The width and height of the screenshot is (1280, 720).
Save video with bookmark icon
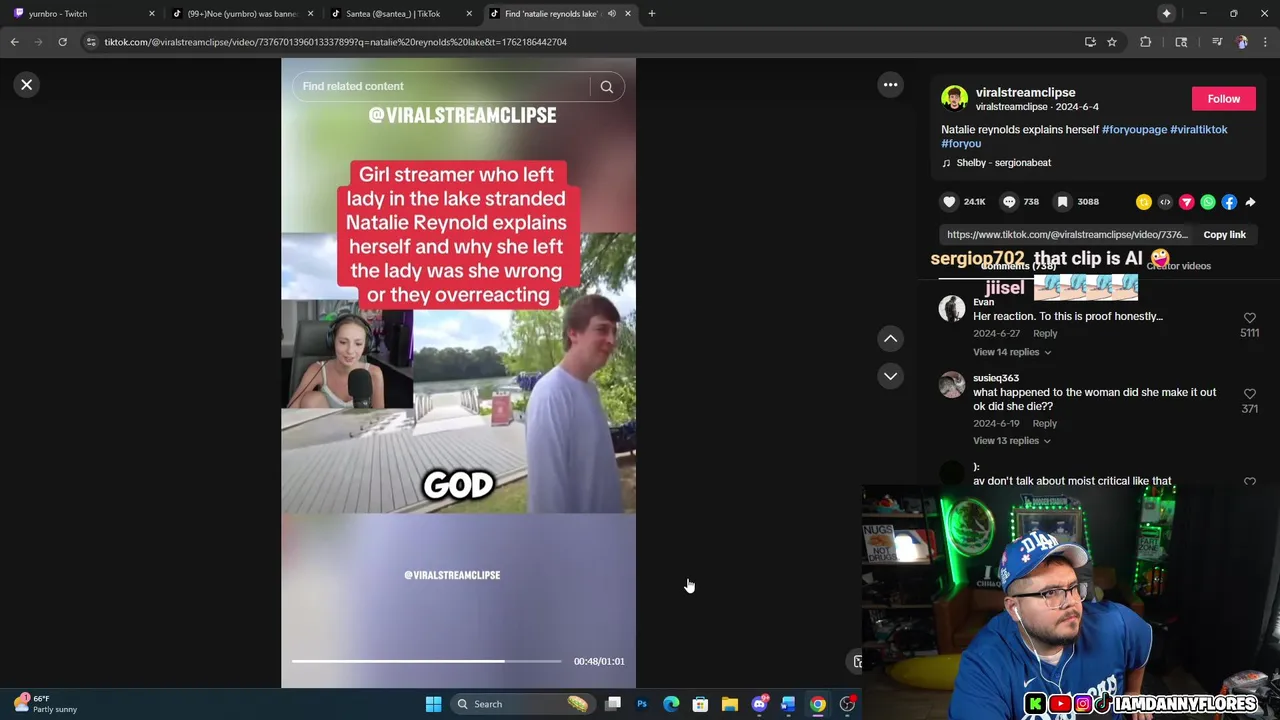click(x=1062, y=202)
